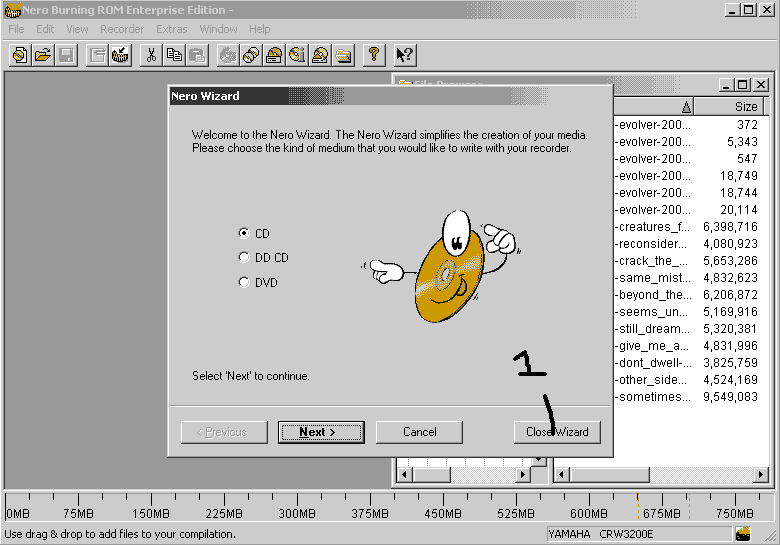Open an existing compilation with folder icon
The width and height of the screenshot is (780, 545).
click(43, 55)
